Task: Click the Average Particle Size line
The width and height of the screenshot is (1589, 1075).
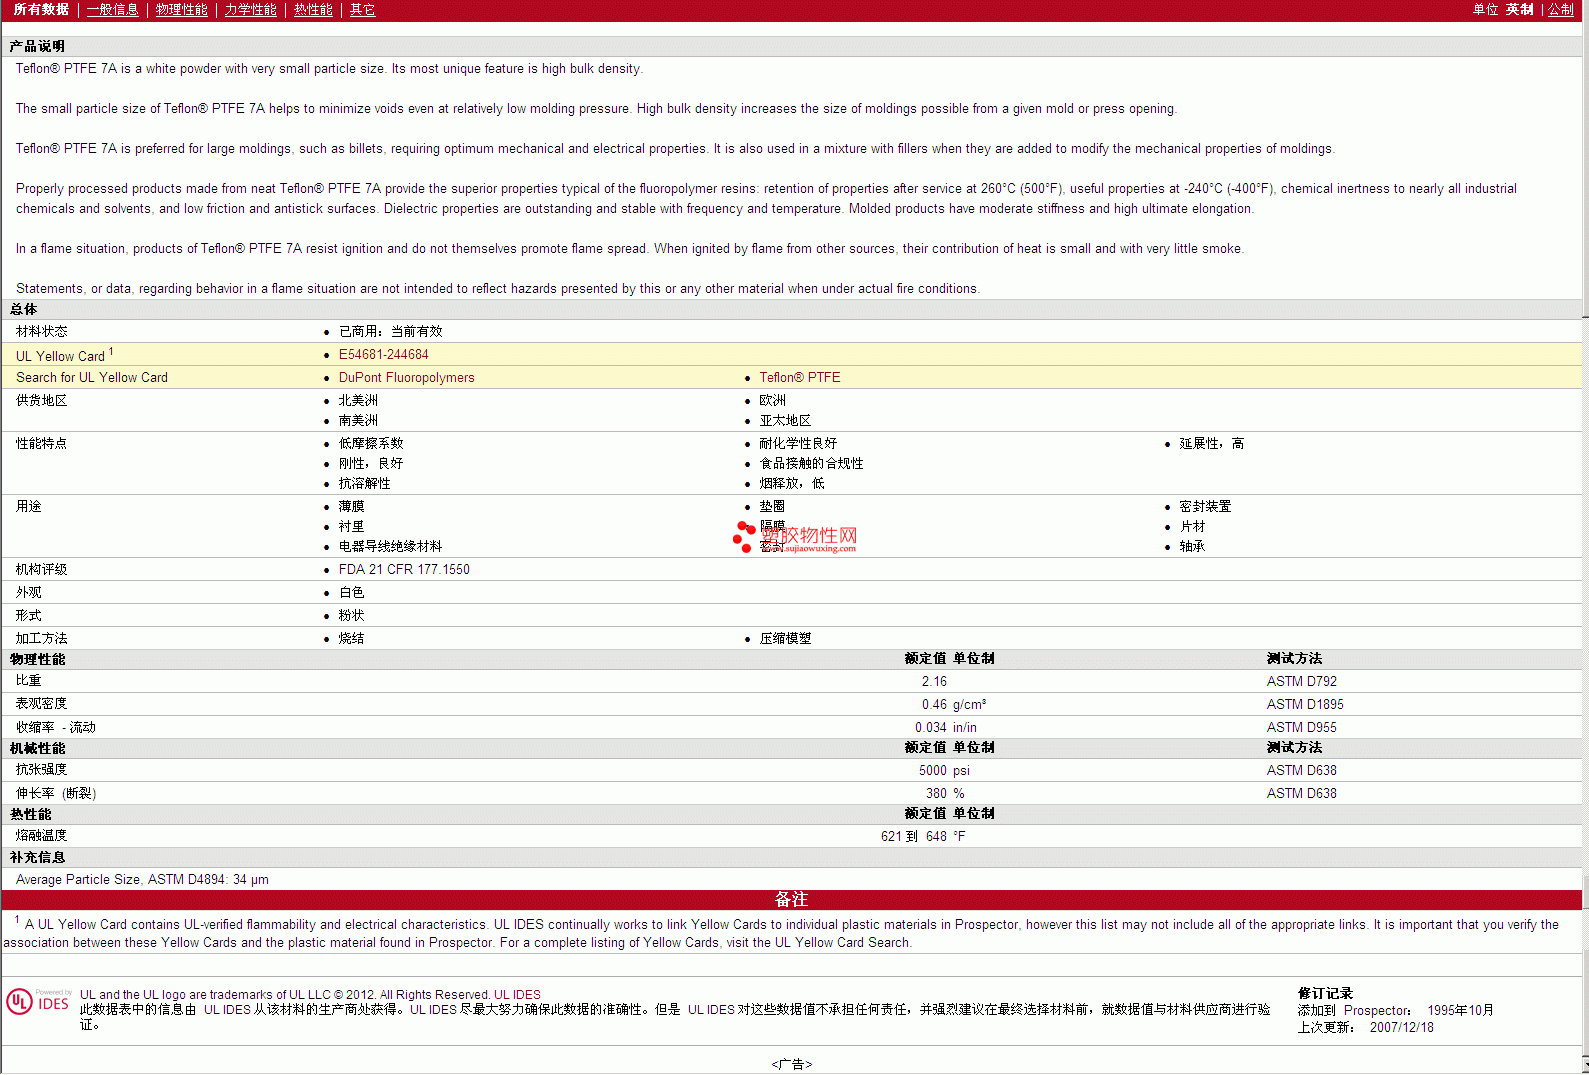Action: pos(142,879)
